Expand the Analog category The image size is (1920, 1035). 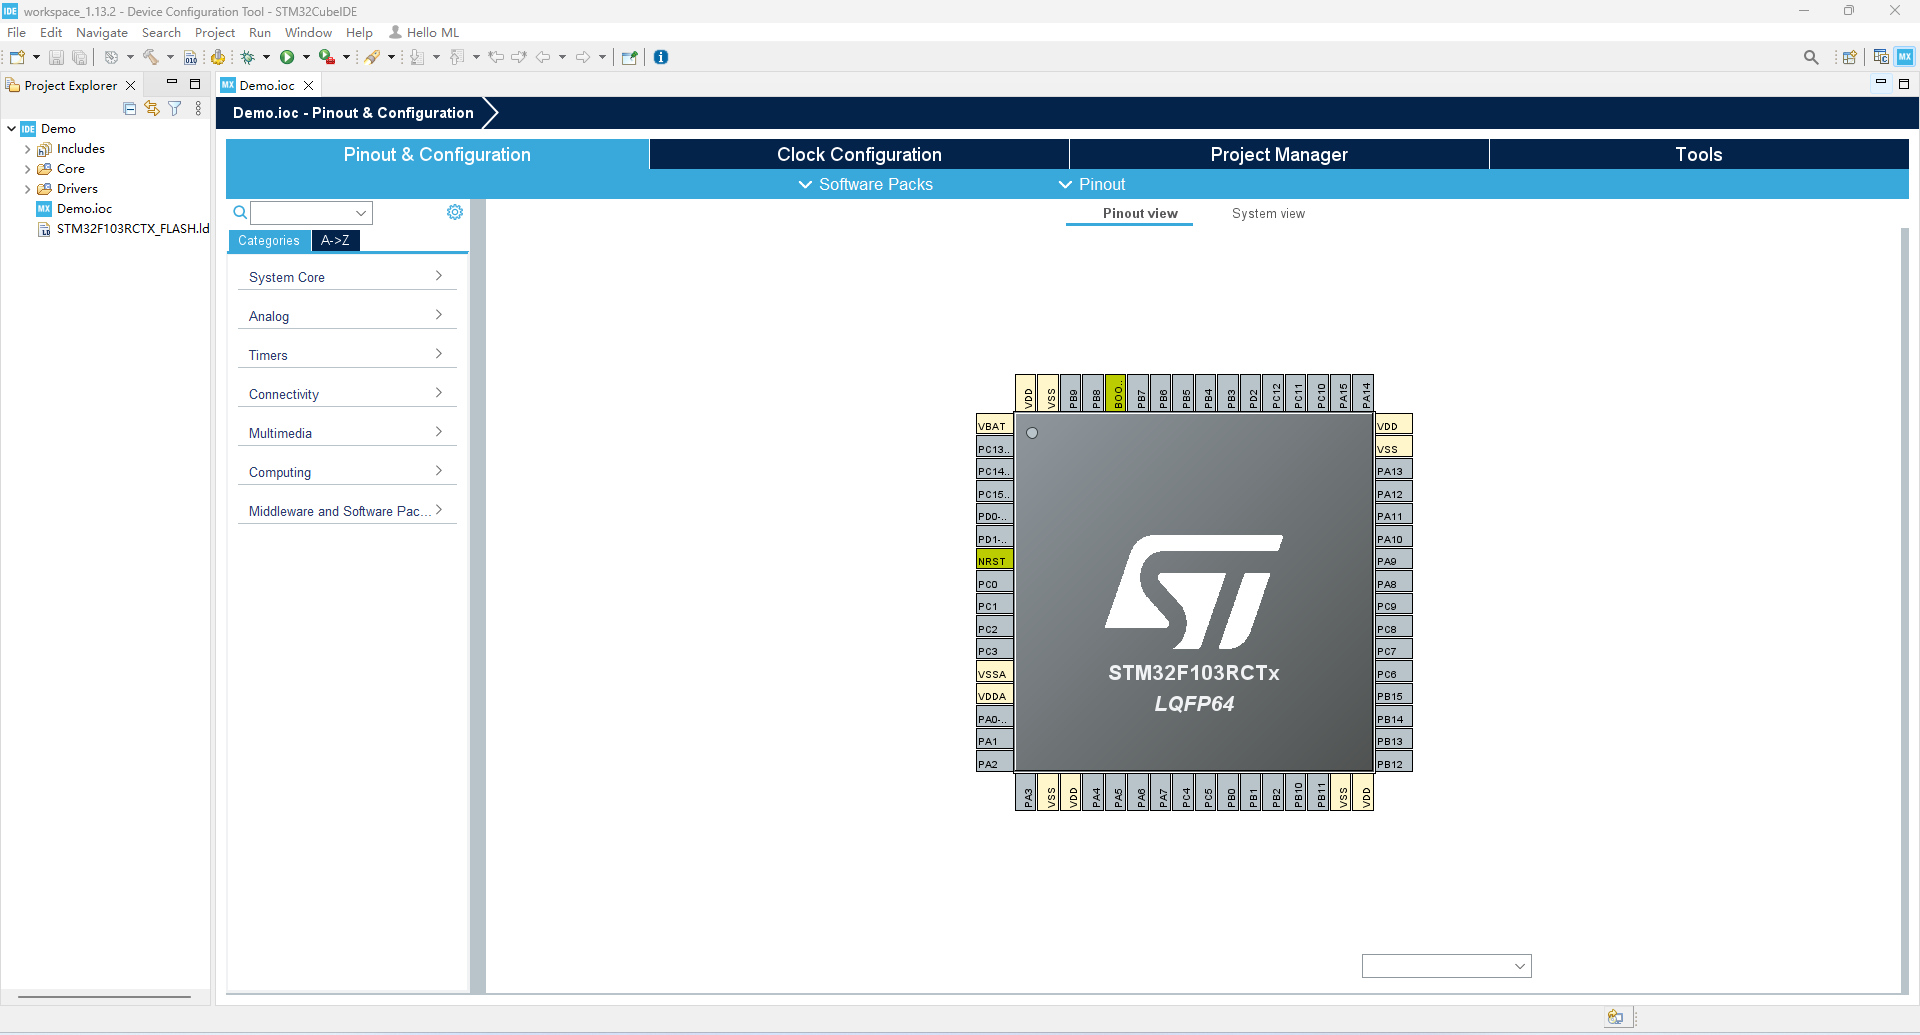click(x=347, y=316)
